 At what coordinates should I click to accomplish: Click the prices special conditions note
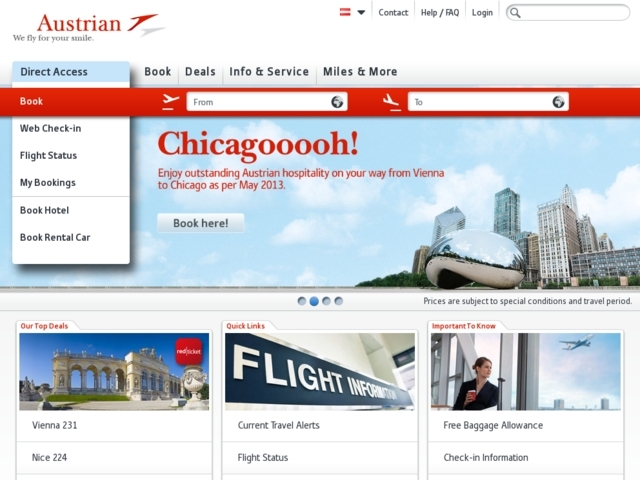click(527, 301)
